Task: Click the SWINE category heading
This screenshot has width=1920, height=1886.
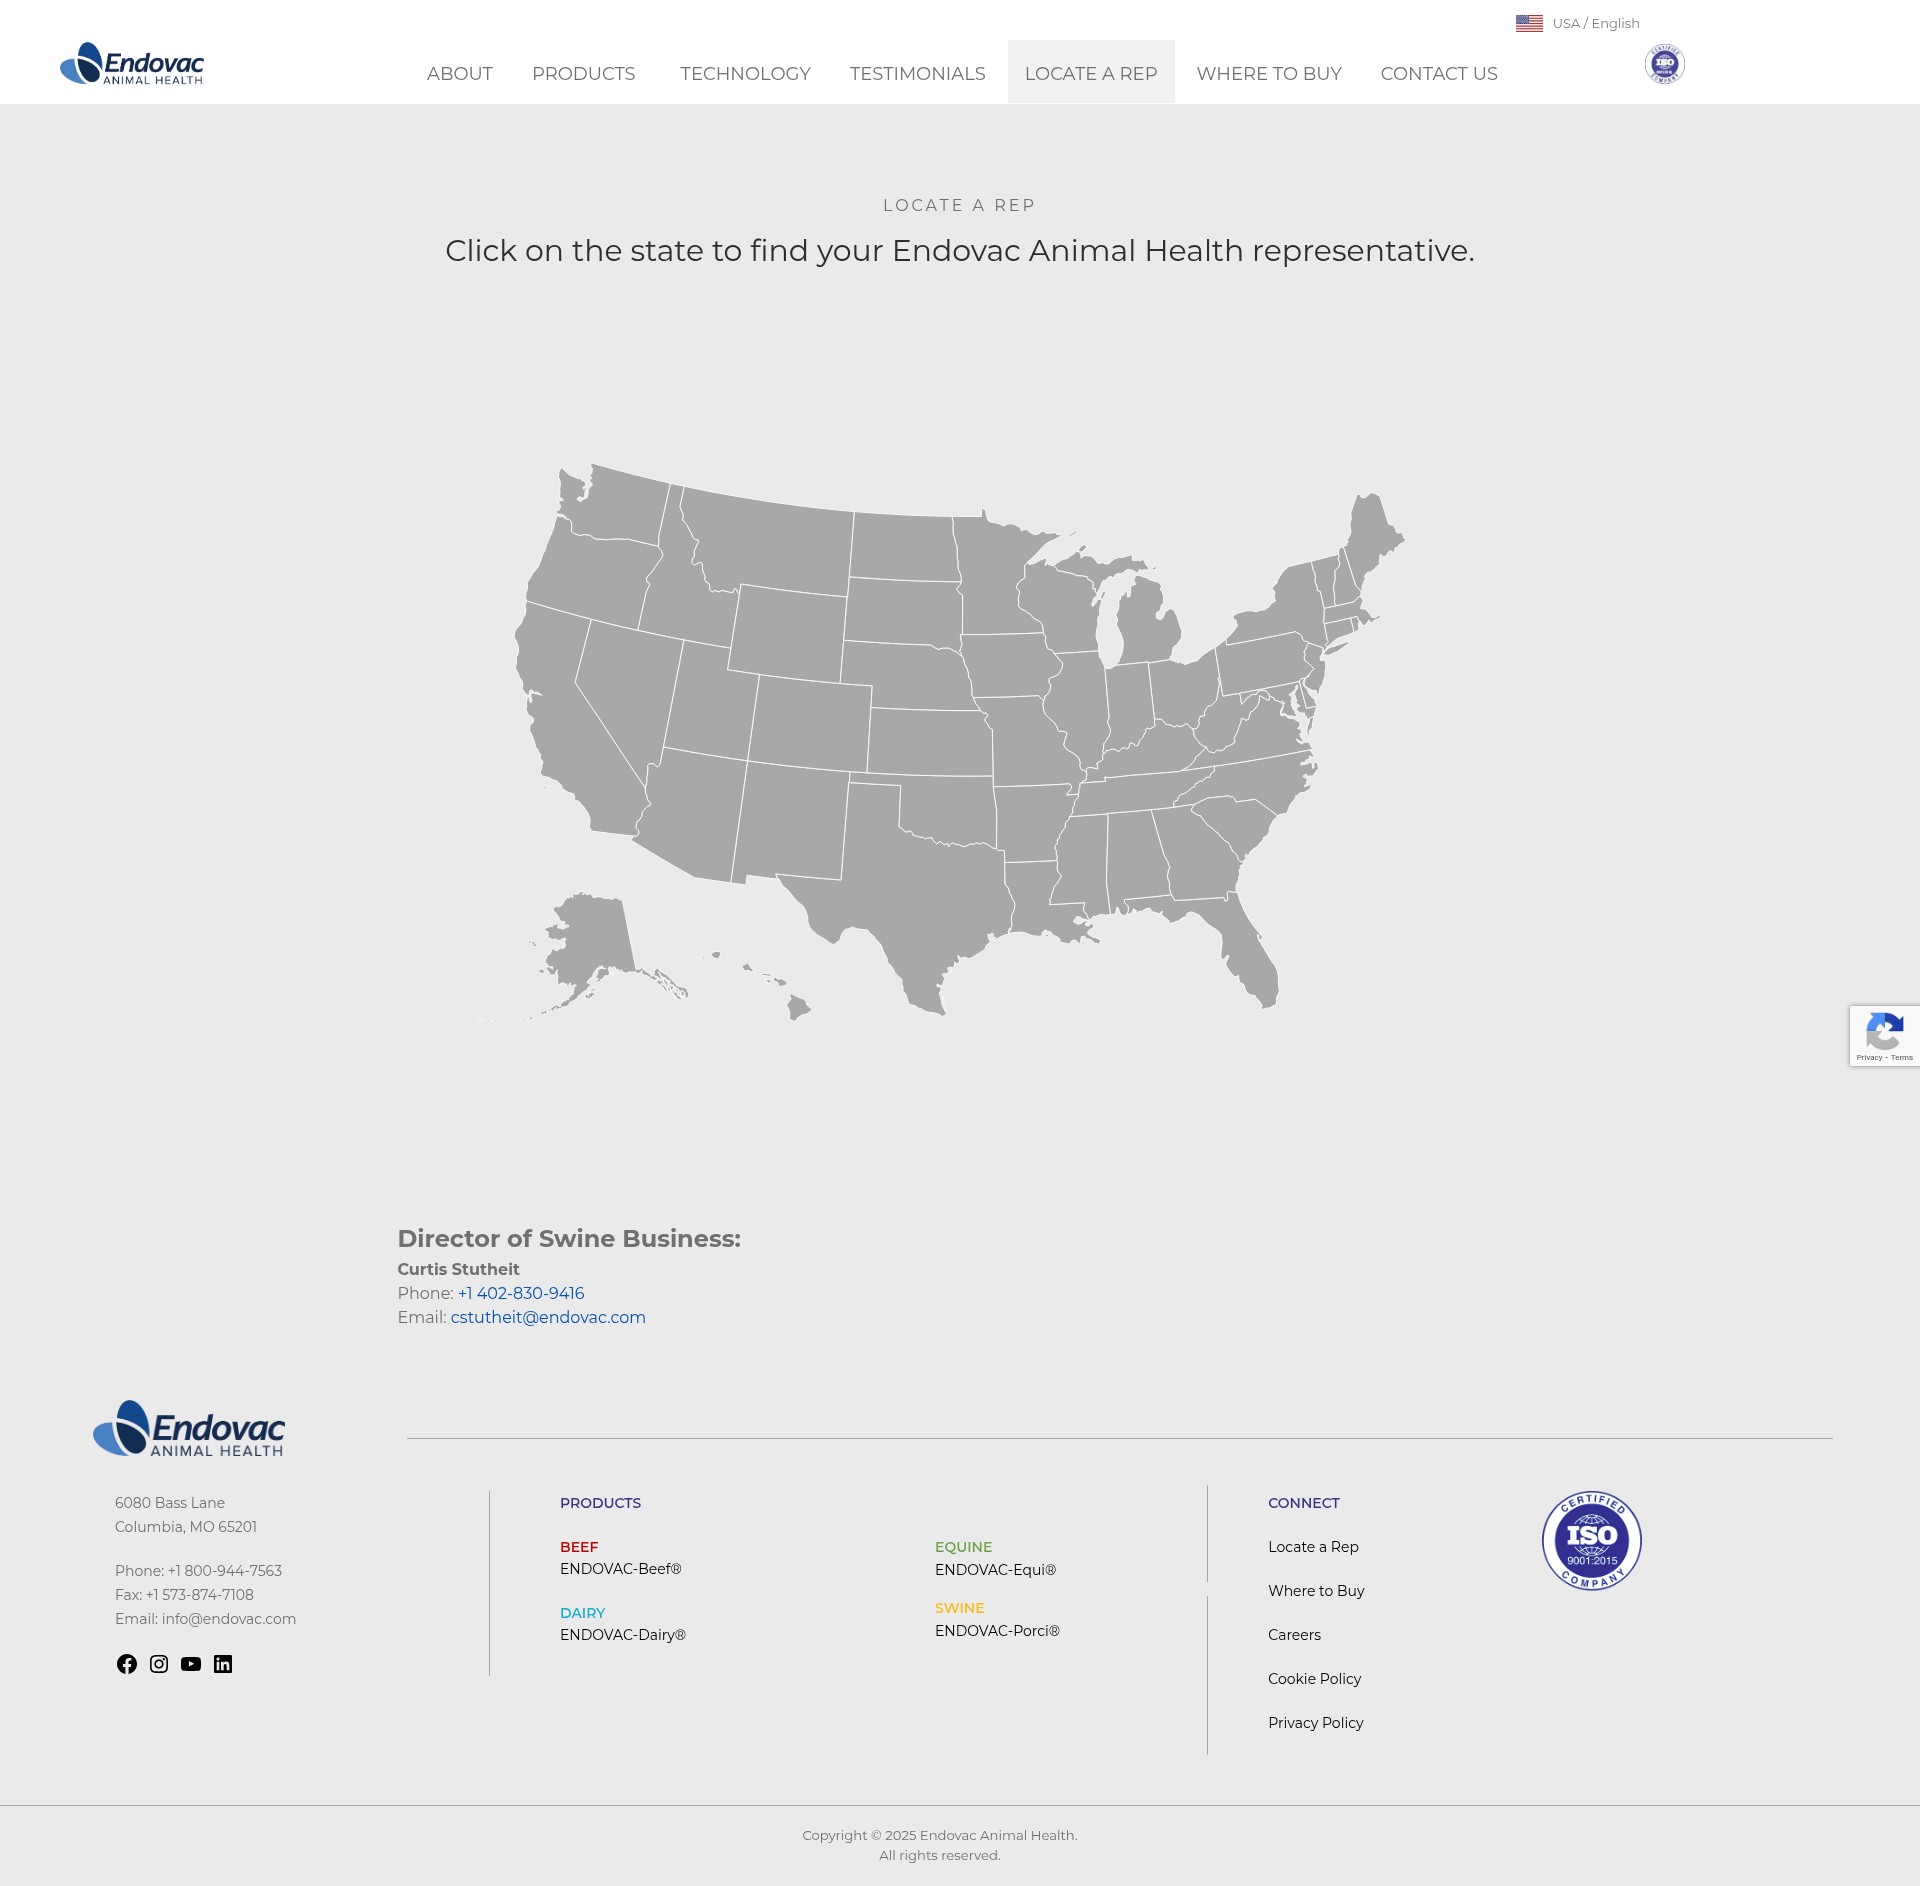Action: (x=959, y=1608)
